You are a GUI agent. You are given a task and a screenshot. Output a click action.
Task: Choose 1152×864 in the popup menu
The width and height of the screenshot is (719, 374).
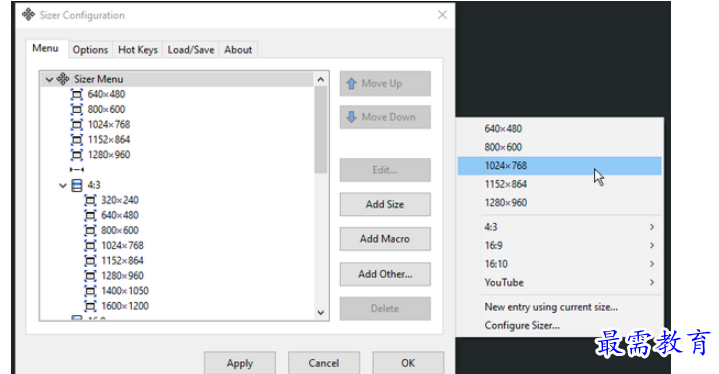(x=559, y=184)
